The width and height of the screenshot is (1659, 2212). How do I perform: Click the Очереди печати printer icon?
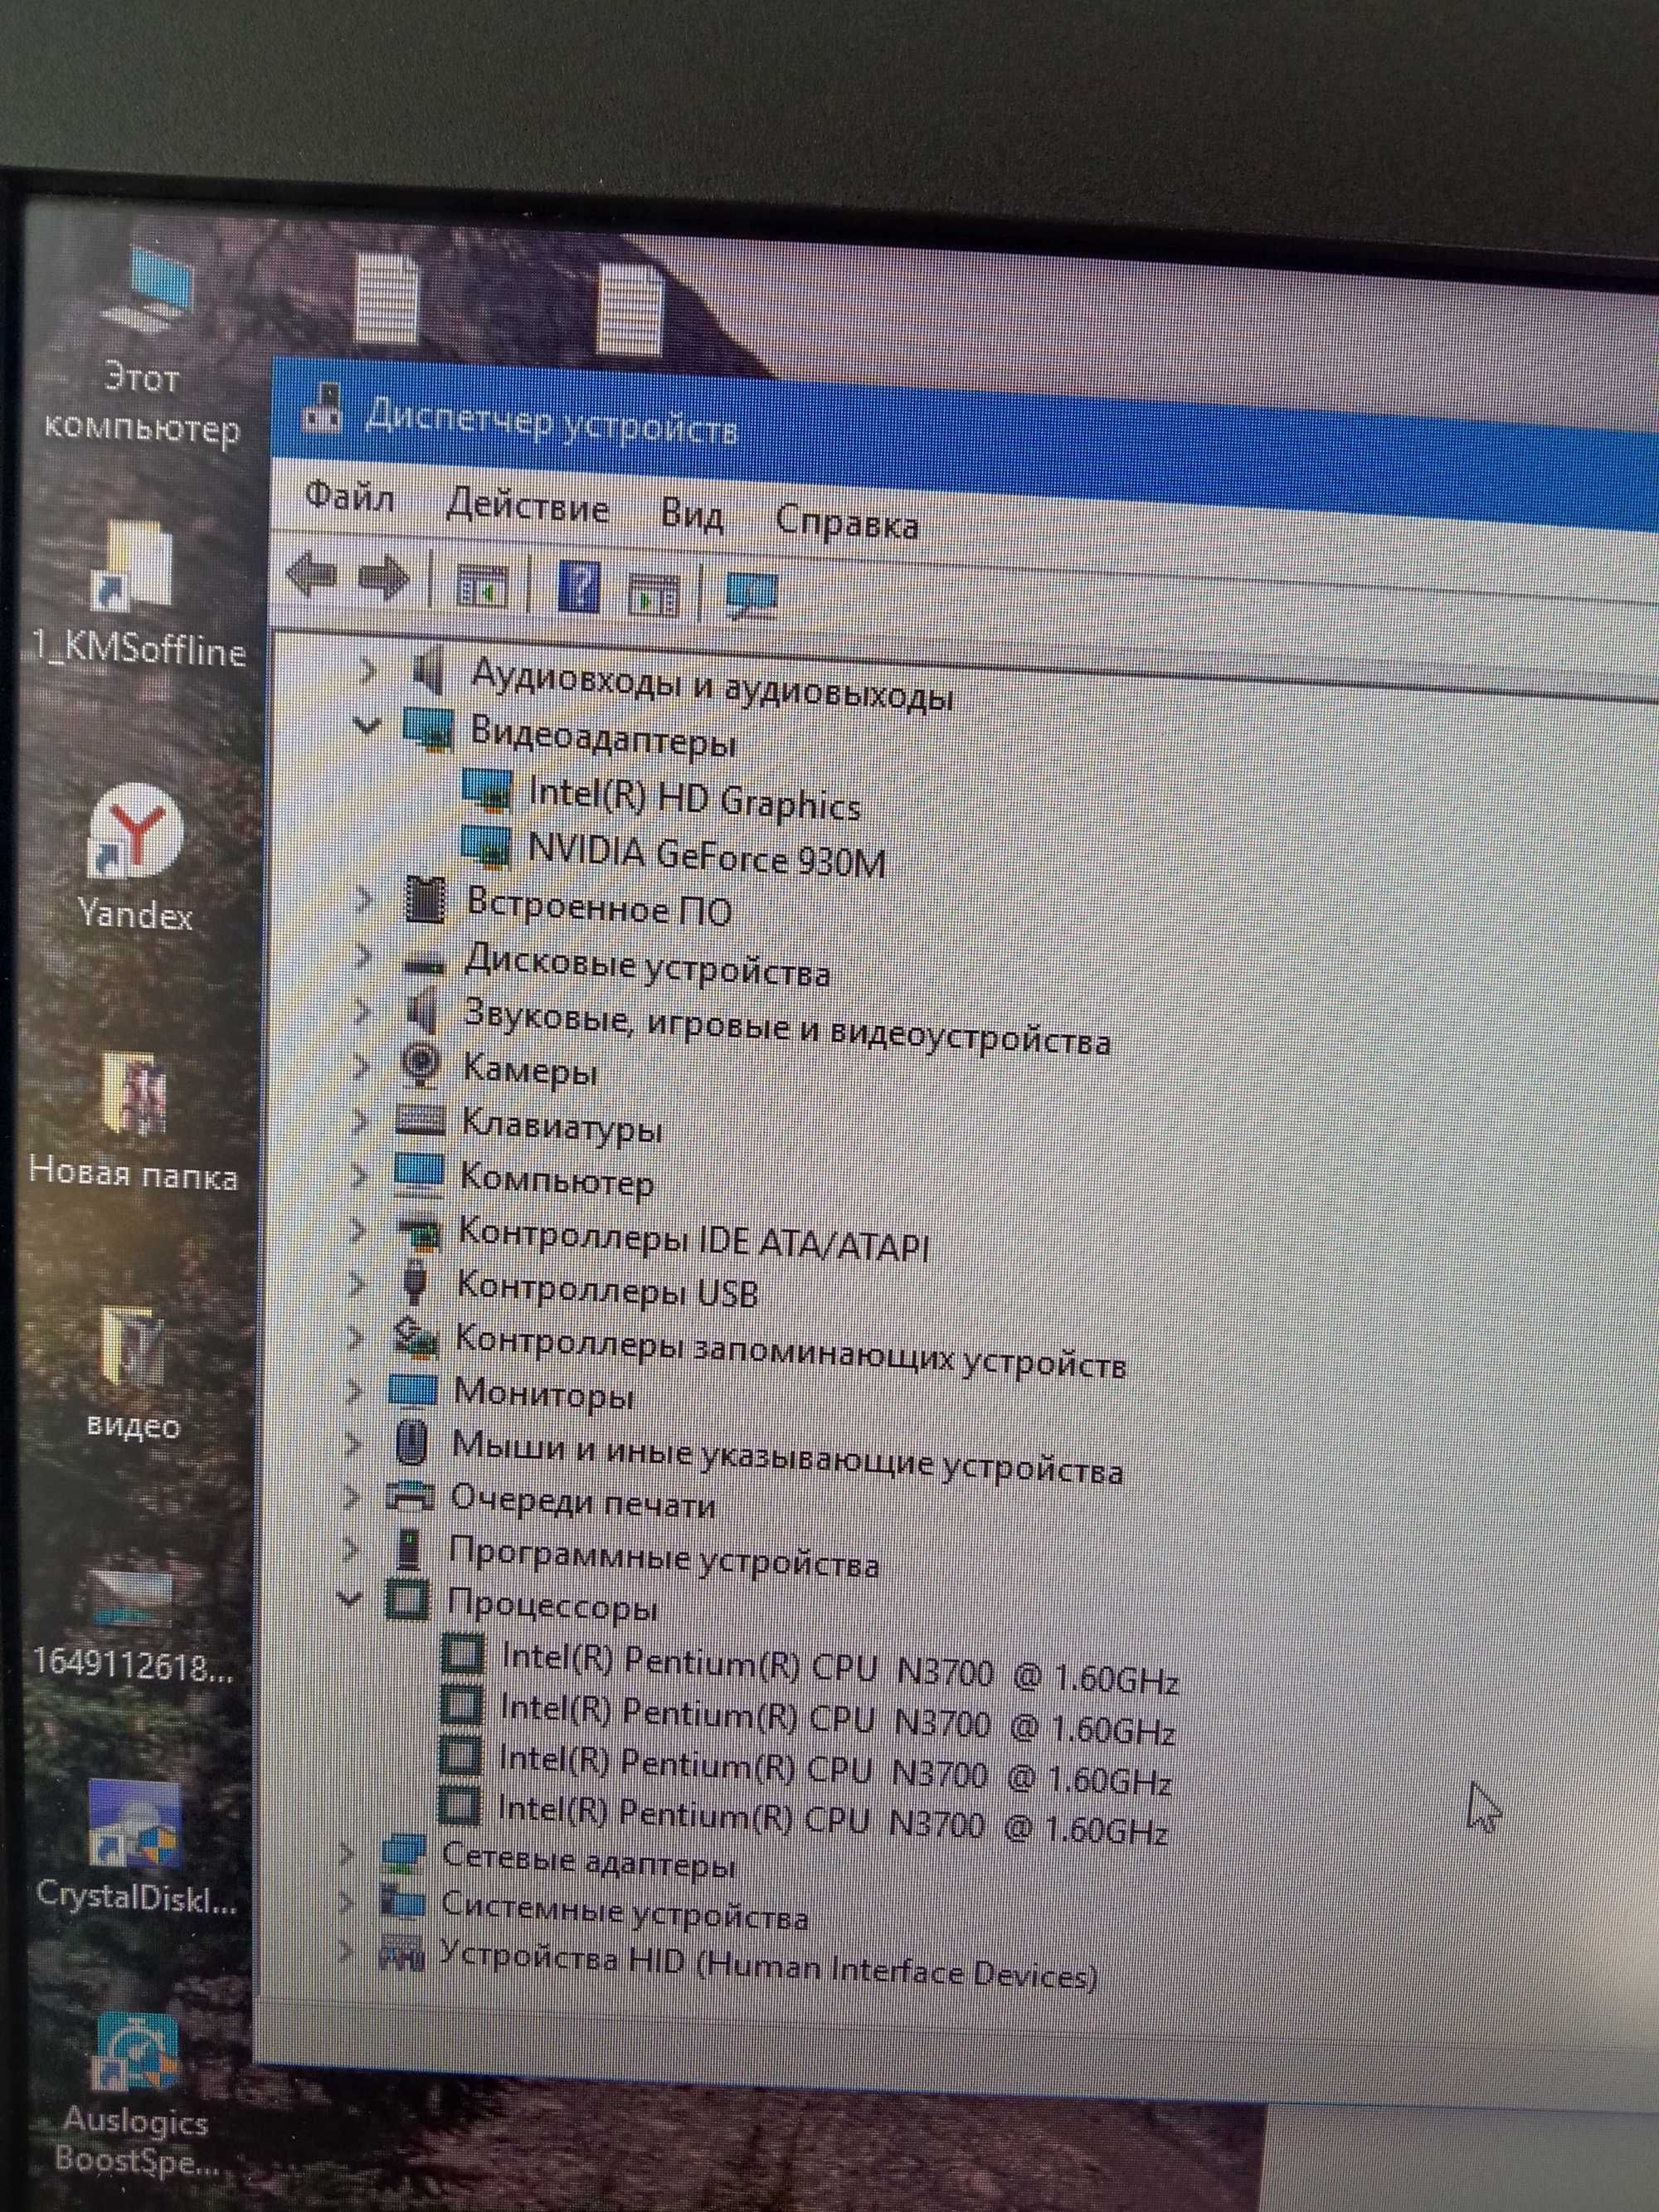(x=410, y=1497)
